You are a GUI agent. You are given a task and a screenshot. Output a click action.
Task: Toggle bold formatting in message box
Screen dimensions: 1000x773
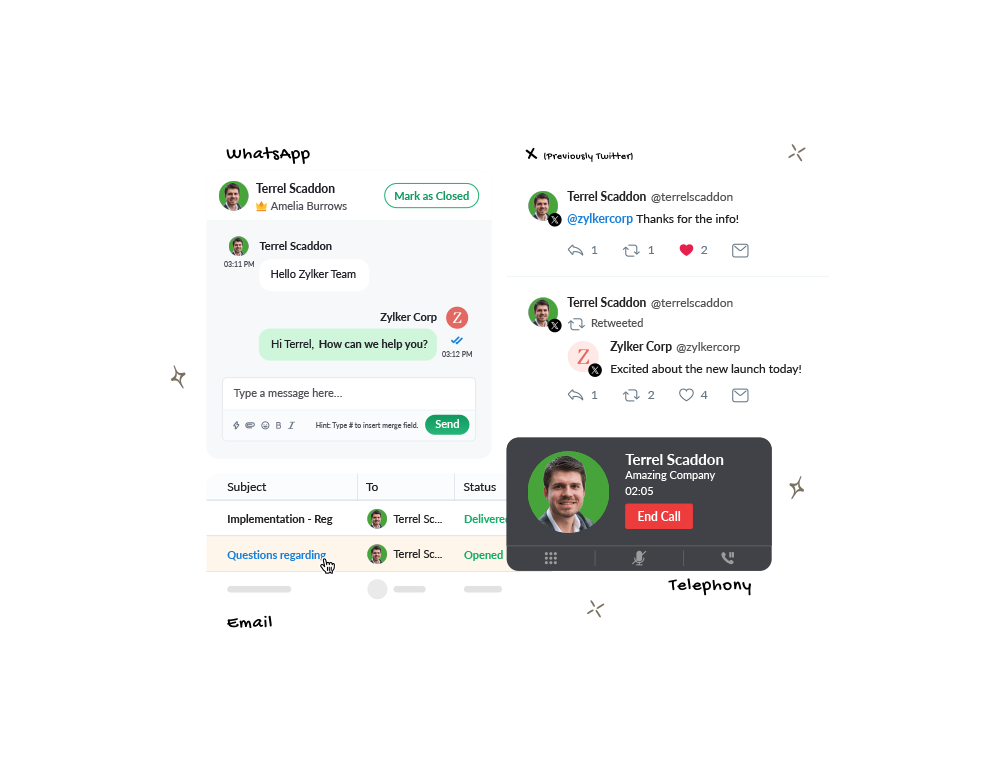coord(278,425)
